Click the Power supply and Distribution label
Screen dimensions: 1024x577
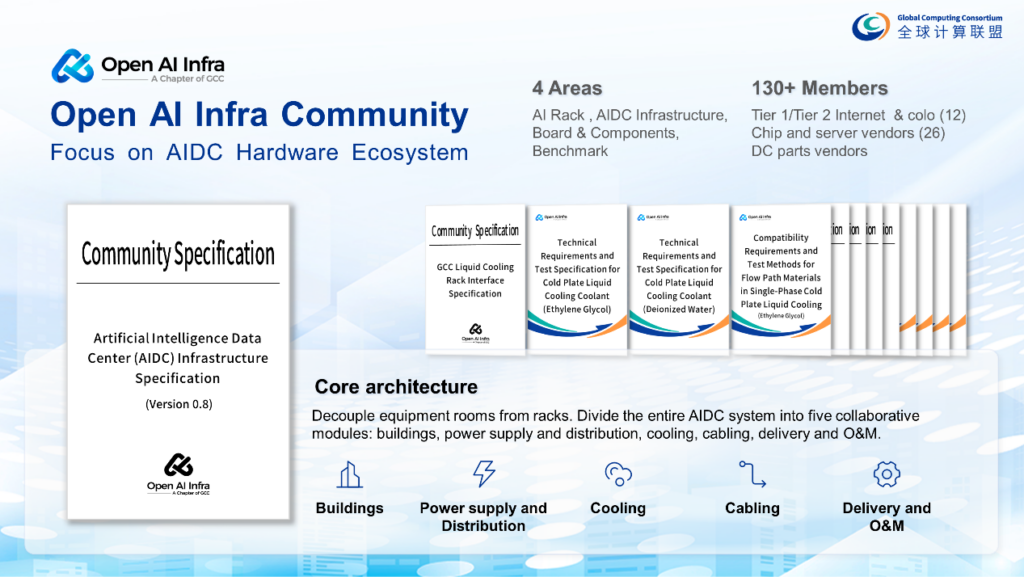coord(483,517)
